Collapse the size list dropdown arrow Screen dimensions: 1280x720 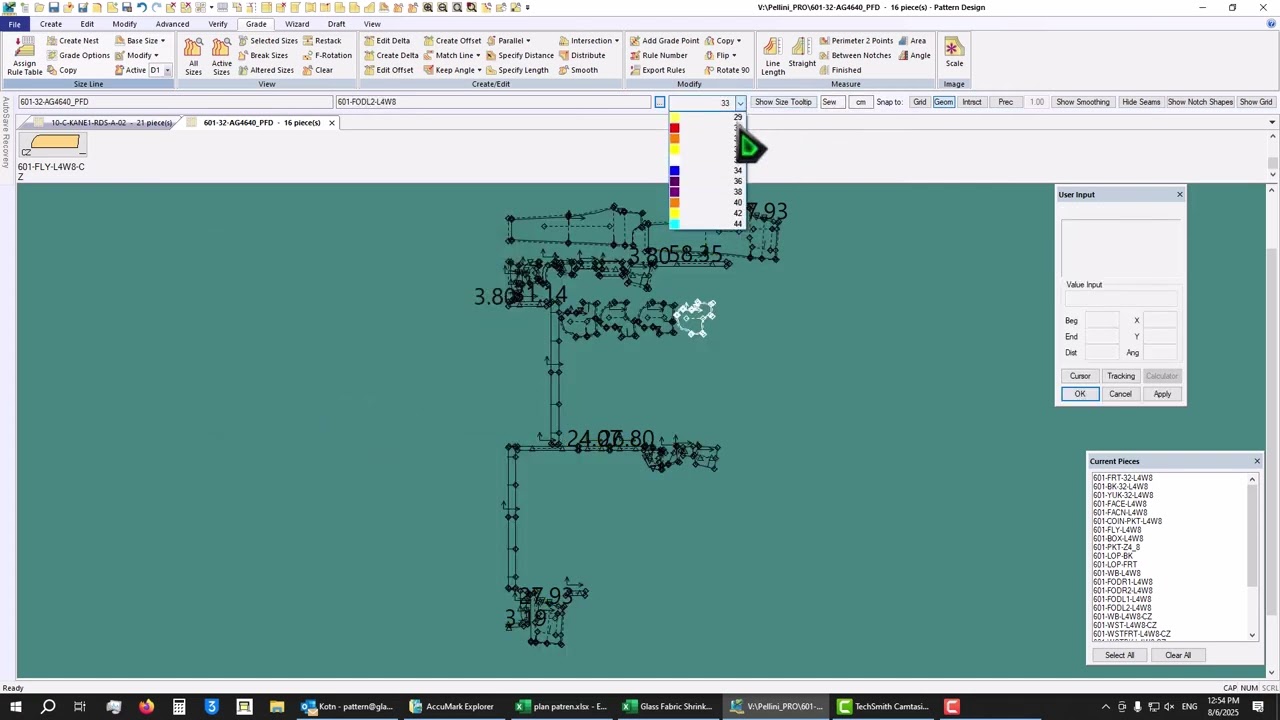[740, 102]
